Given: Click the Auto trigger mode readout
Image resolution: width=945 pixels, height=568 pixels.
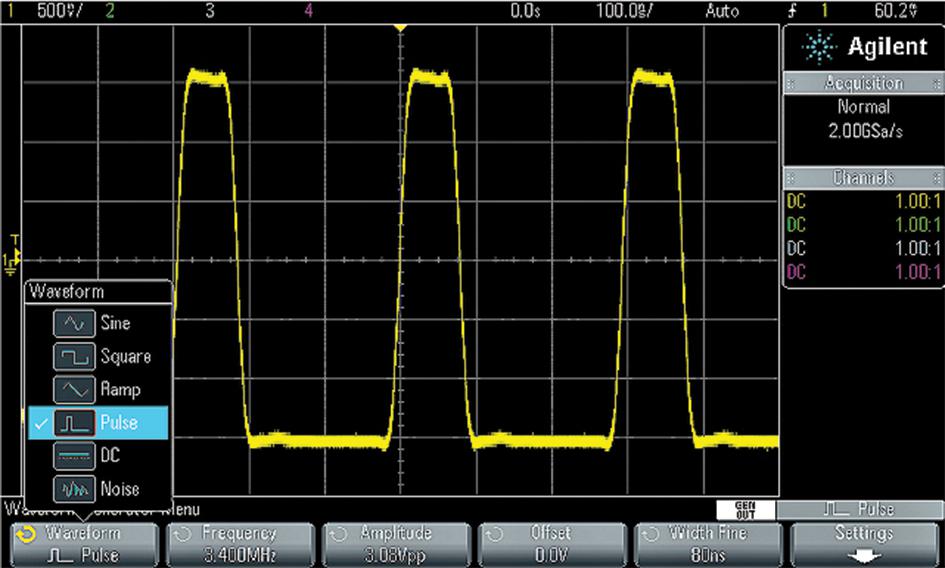Looking at the screenshot, I should point(722,11).
